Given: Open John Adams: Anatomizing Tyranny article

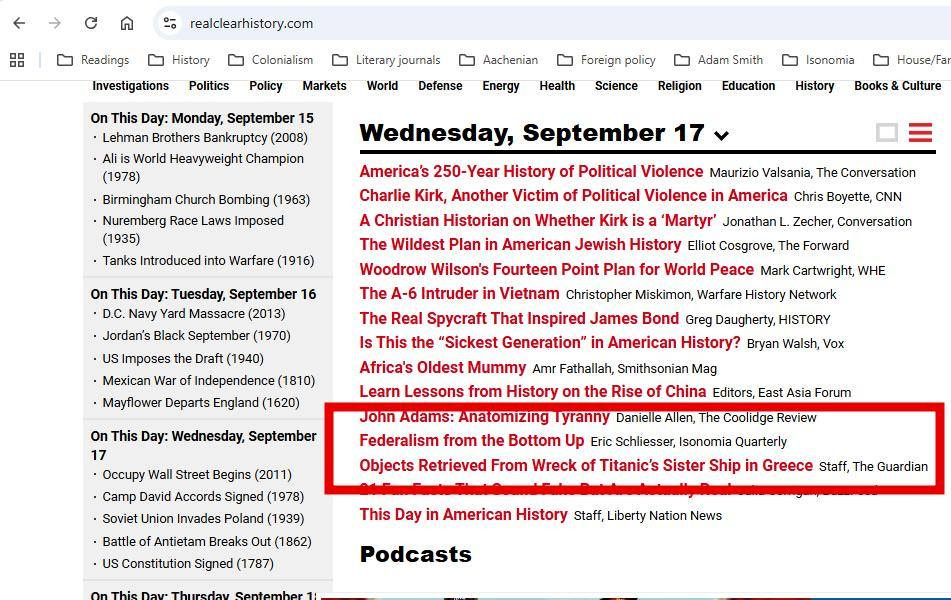Looking at the screenshot, I should (484, 417).
